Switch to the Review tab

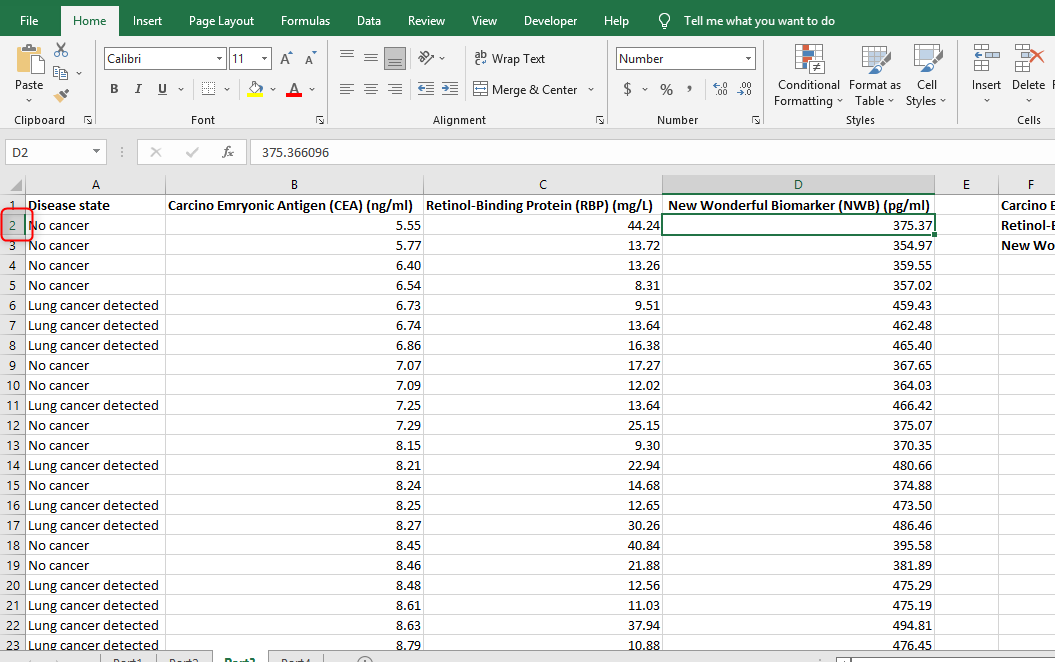click(x=426, y=21)
